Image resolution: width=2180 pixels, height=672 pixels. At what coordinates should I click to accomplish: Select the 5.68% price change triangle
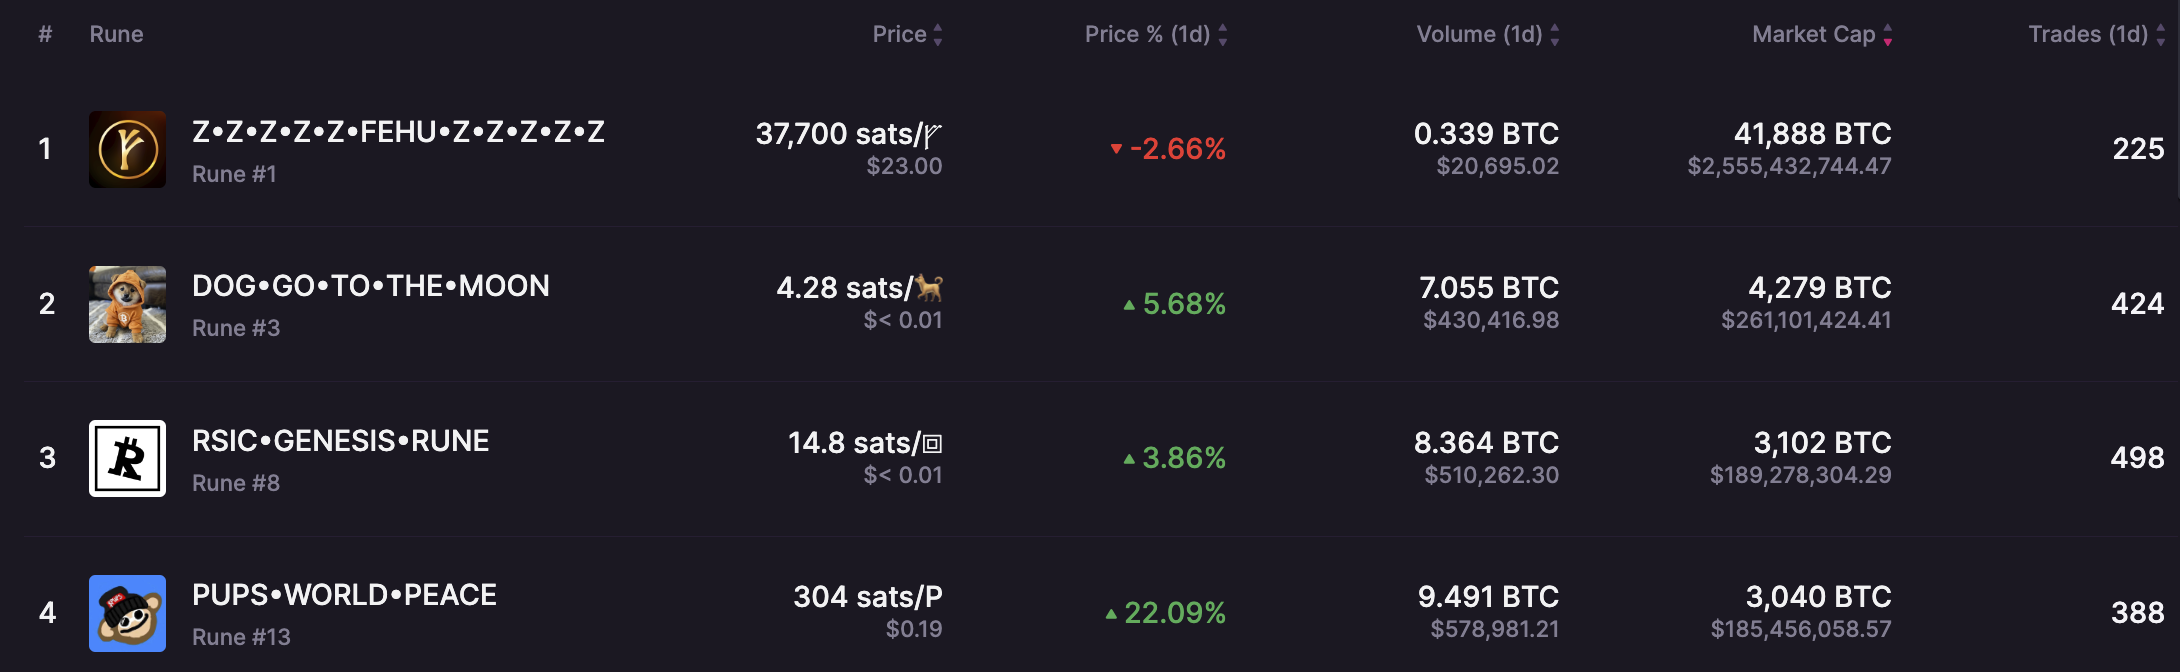(x=1129, y=304)
